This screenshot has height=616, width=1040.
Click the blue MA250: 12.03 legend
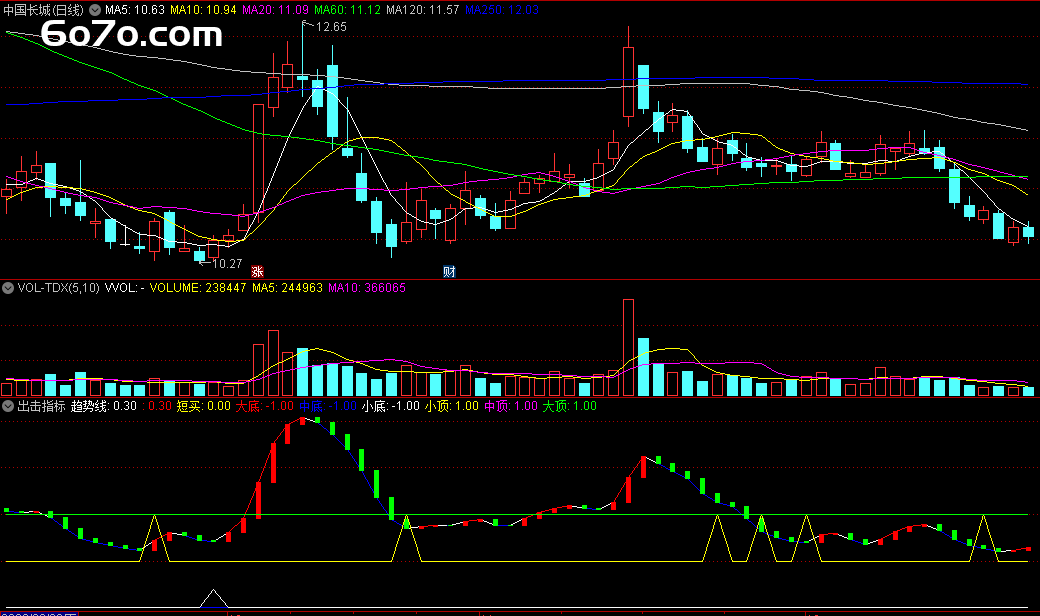[501, 10]
